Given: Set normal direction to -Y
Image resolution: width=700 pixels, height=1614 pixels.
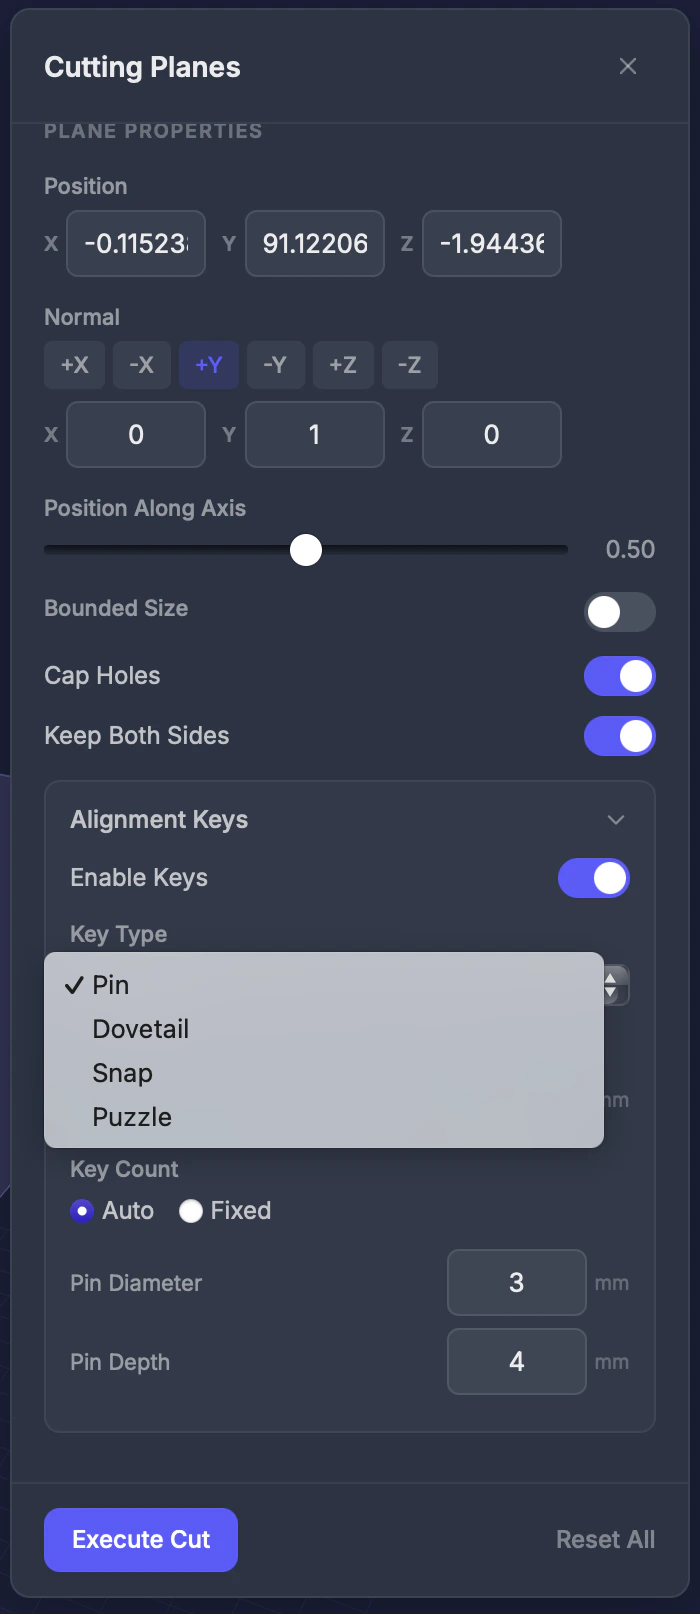Looking at the screenshot, I should [275, 365].
